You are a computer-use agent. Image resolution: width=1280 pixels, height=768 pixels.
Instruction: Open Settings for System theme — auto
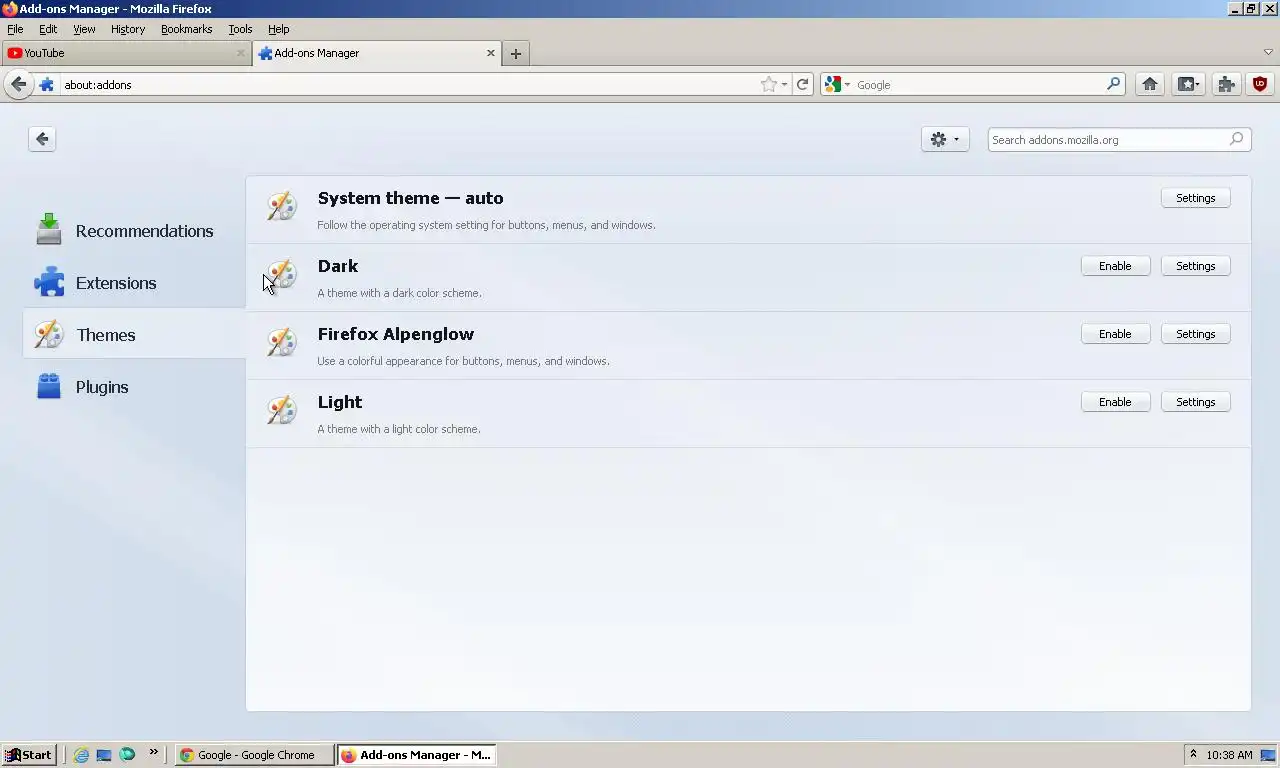1196,198
